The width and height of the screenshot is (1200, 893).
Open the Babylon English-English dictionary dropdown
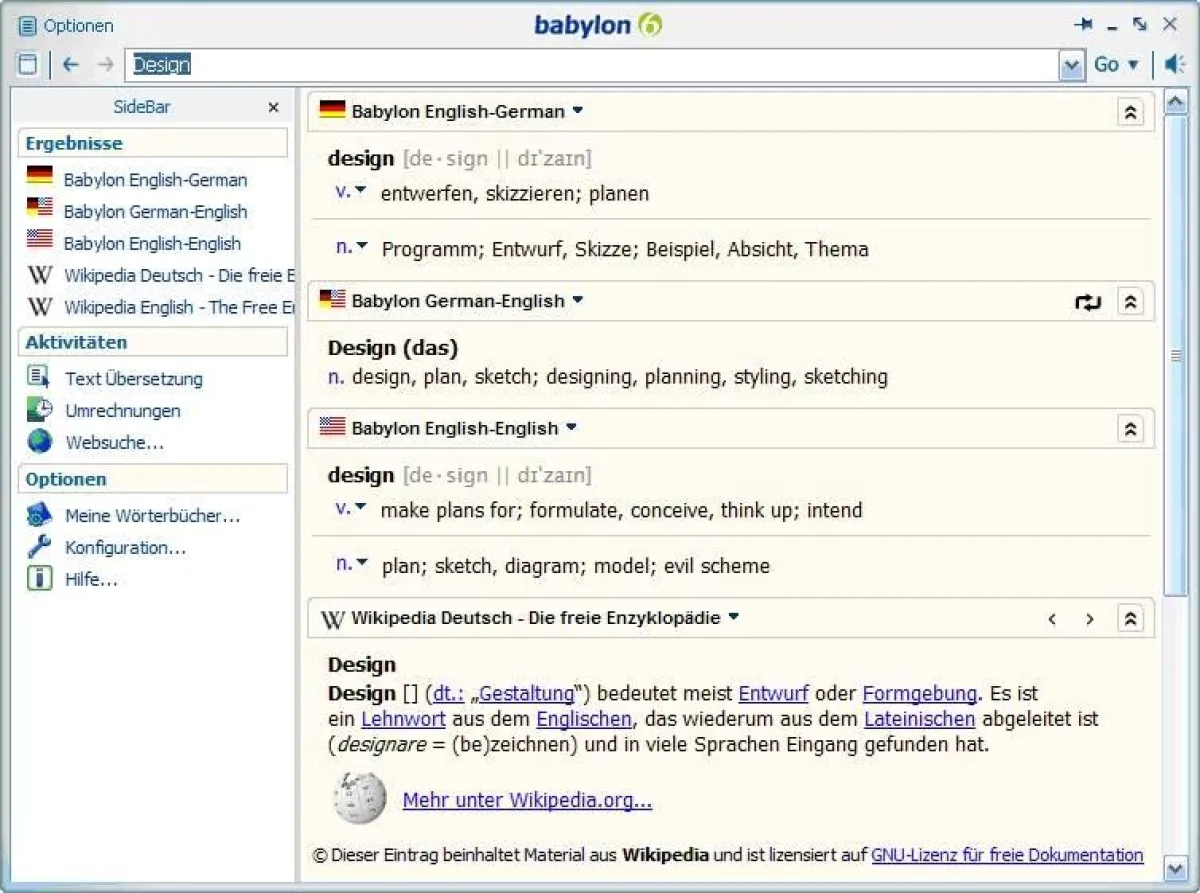(x=570, y=428)
